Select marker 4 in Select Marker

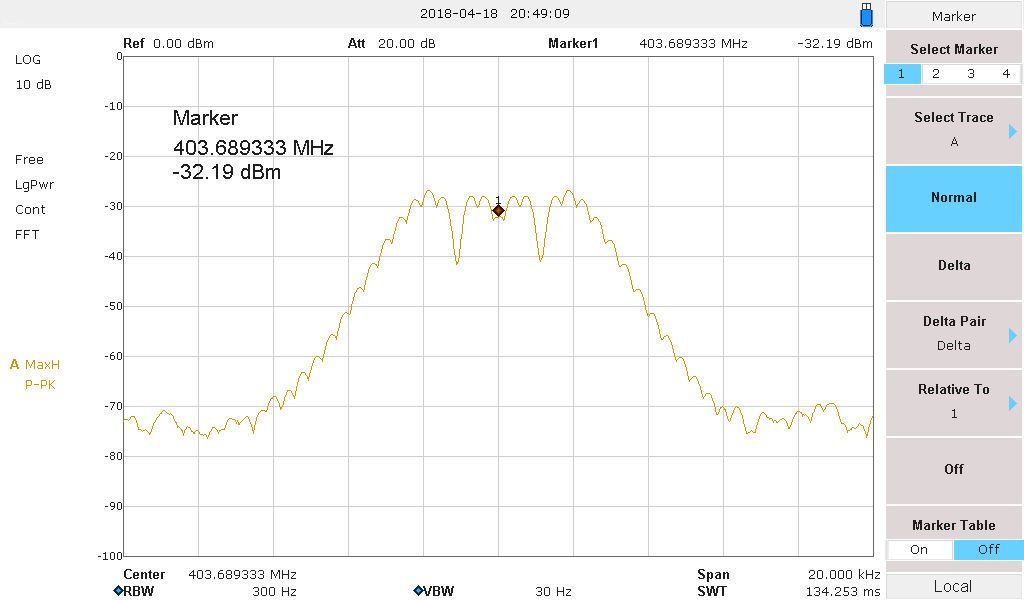point(1006,74)
